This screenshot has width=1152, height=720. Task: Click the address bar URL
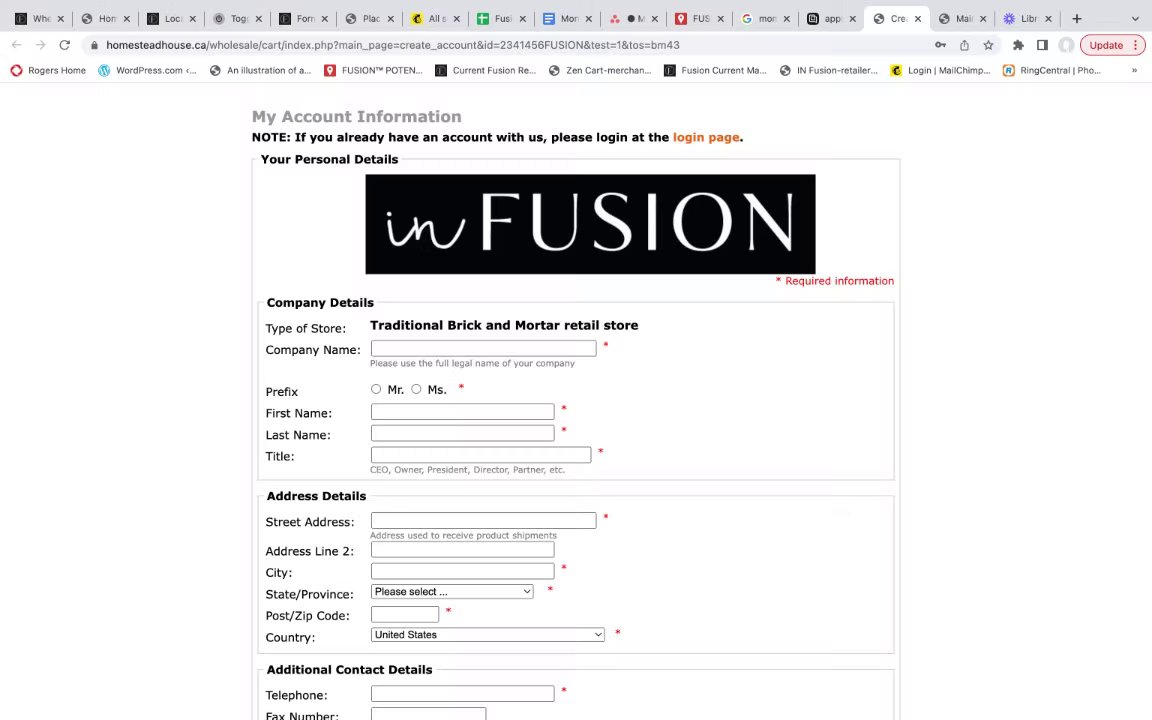[392, 45]
